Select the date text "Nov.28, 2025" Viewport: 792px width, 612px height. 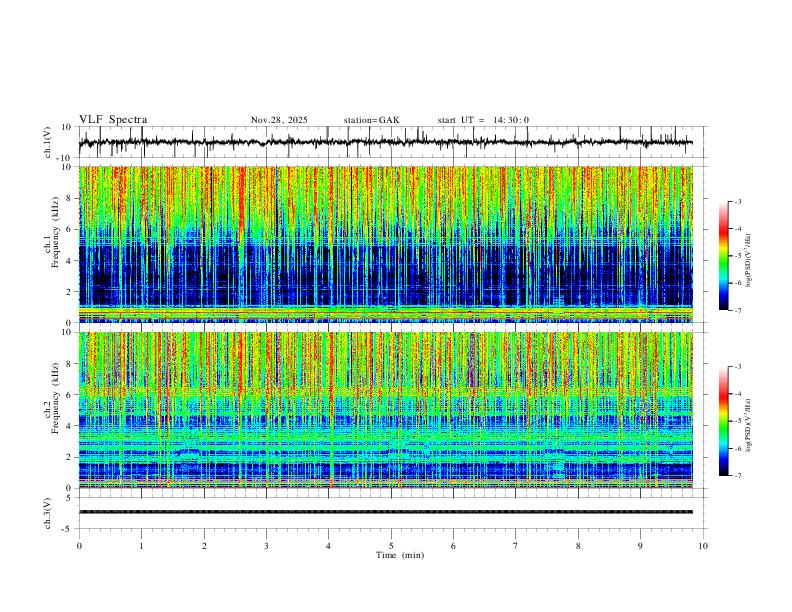click(x=279, y=120)
